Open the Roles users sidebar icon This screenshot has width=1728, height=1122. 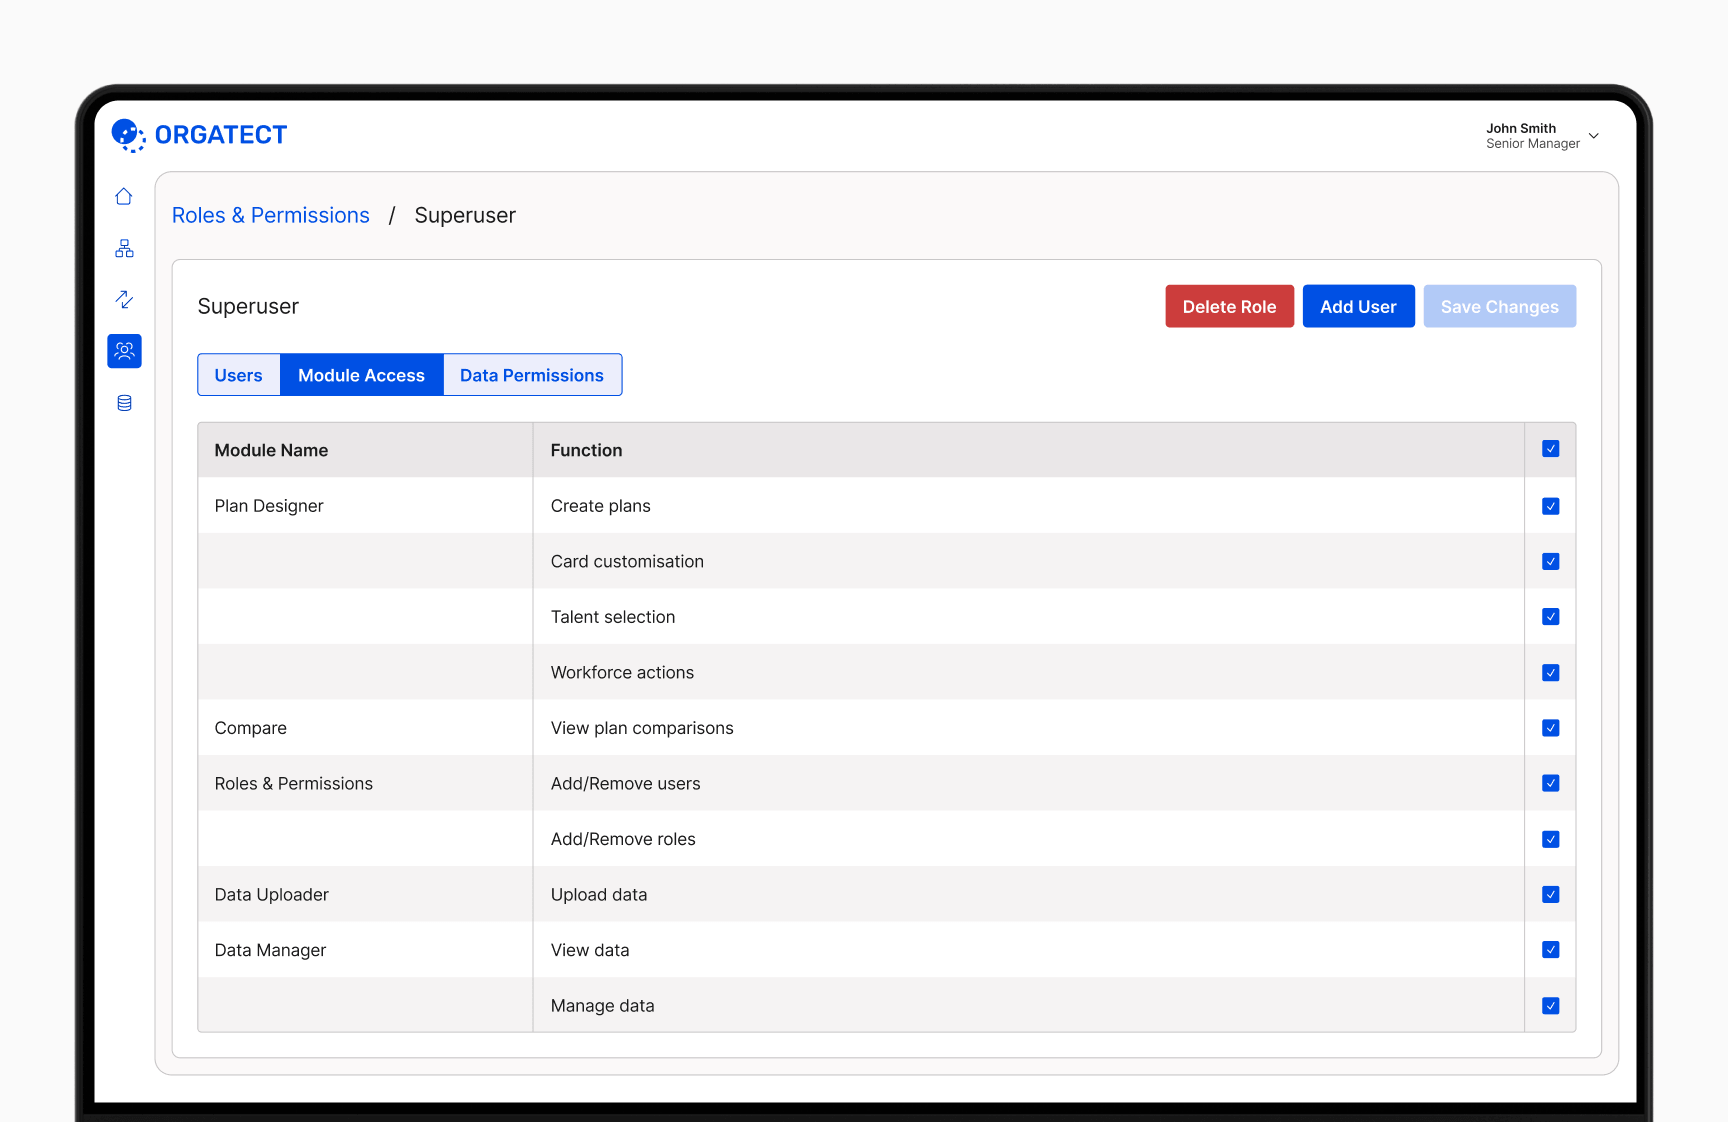pos(124,351)
